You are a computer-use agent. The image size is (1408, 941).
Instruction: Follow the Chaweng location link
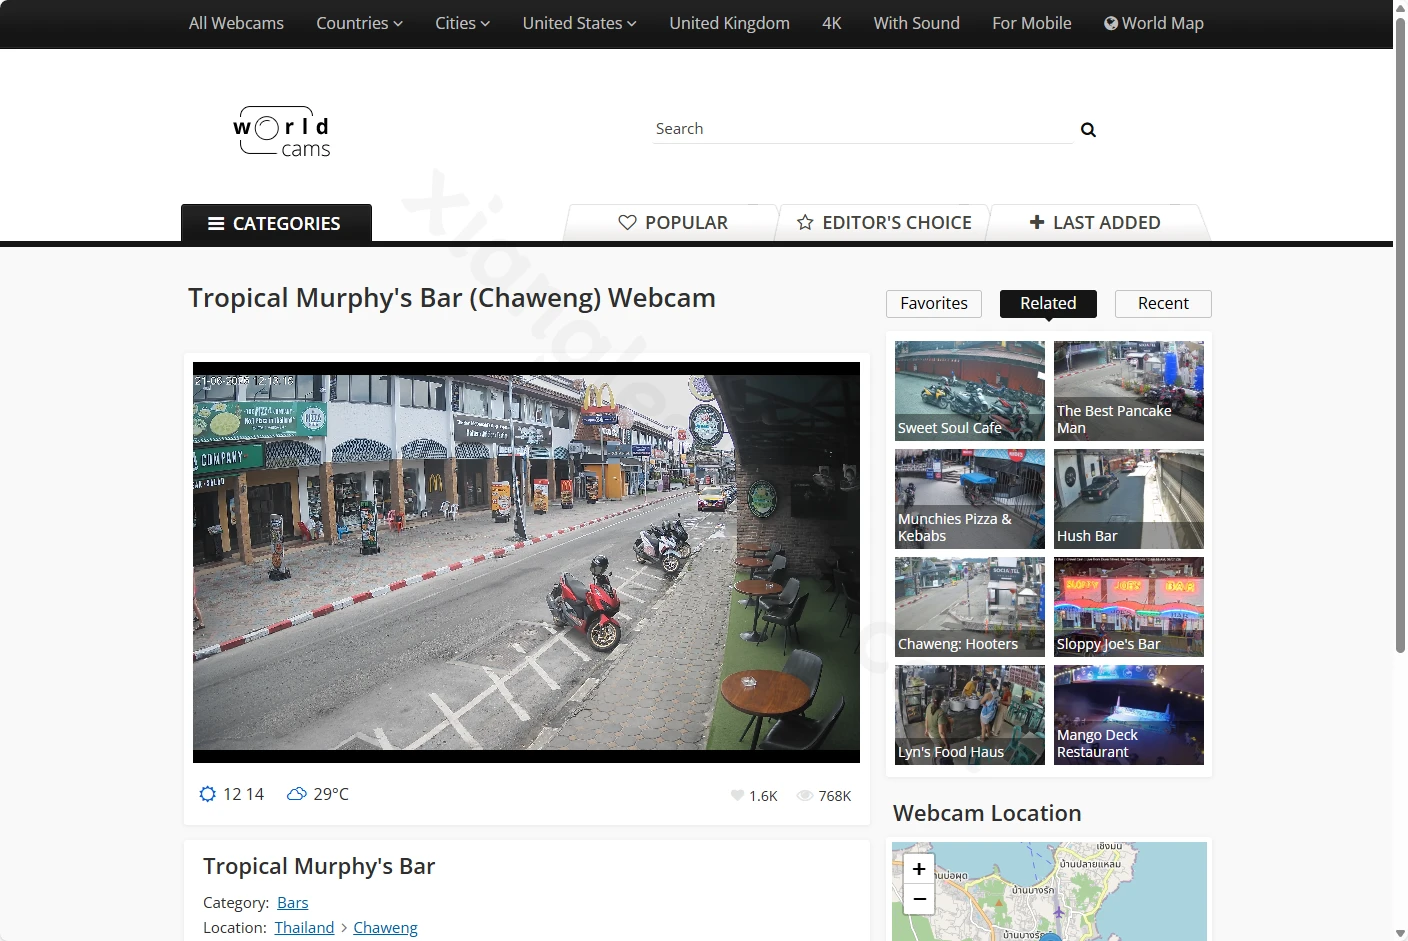point(385,928)
